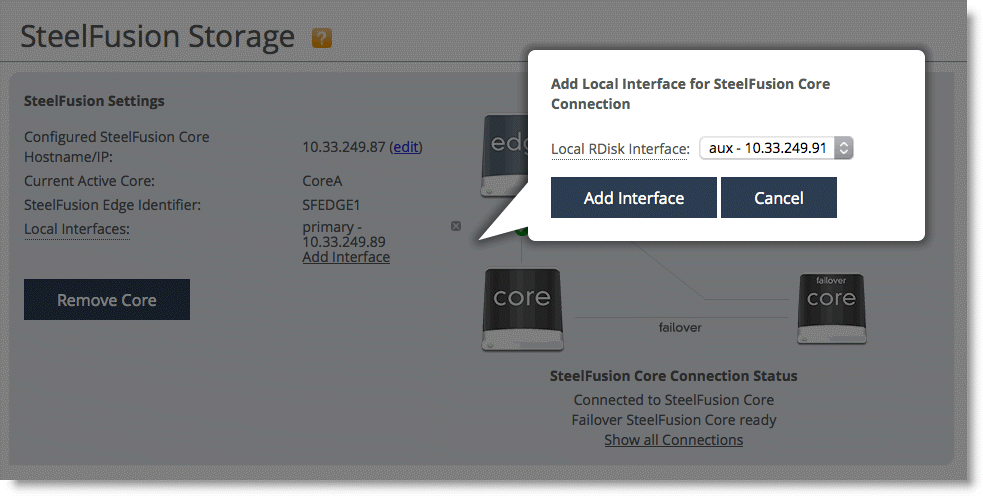Click the SteelFusion Settings heading
This screenshot has height=496, width=983.
click(x=94, y=101)
